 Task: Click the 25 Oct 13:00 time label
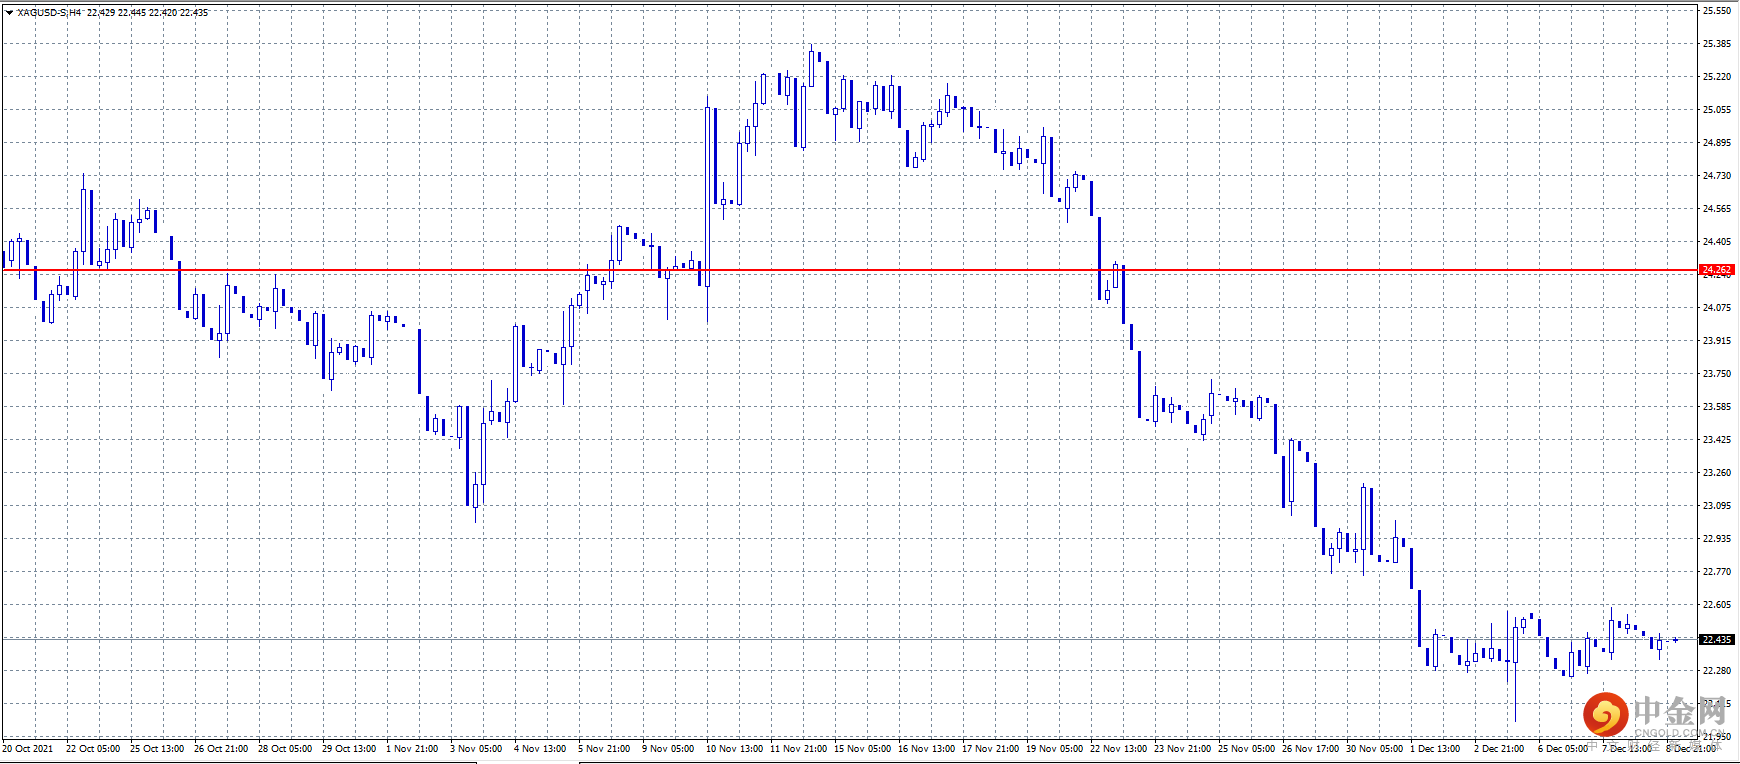(157, 749)
